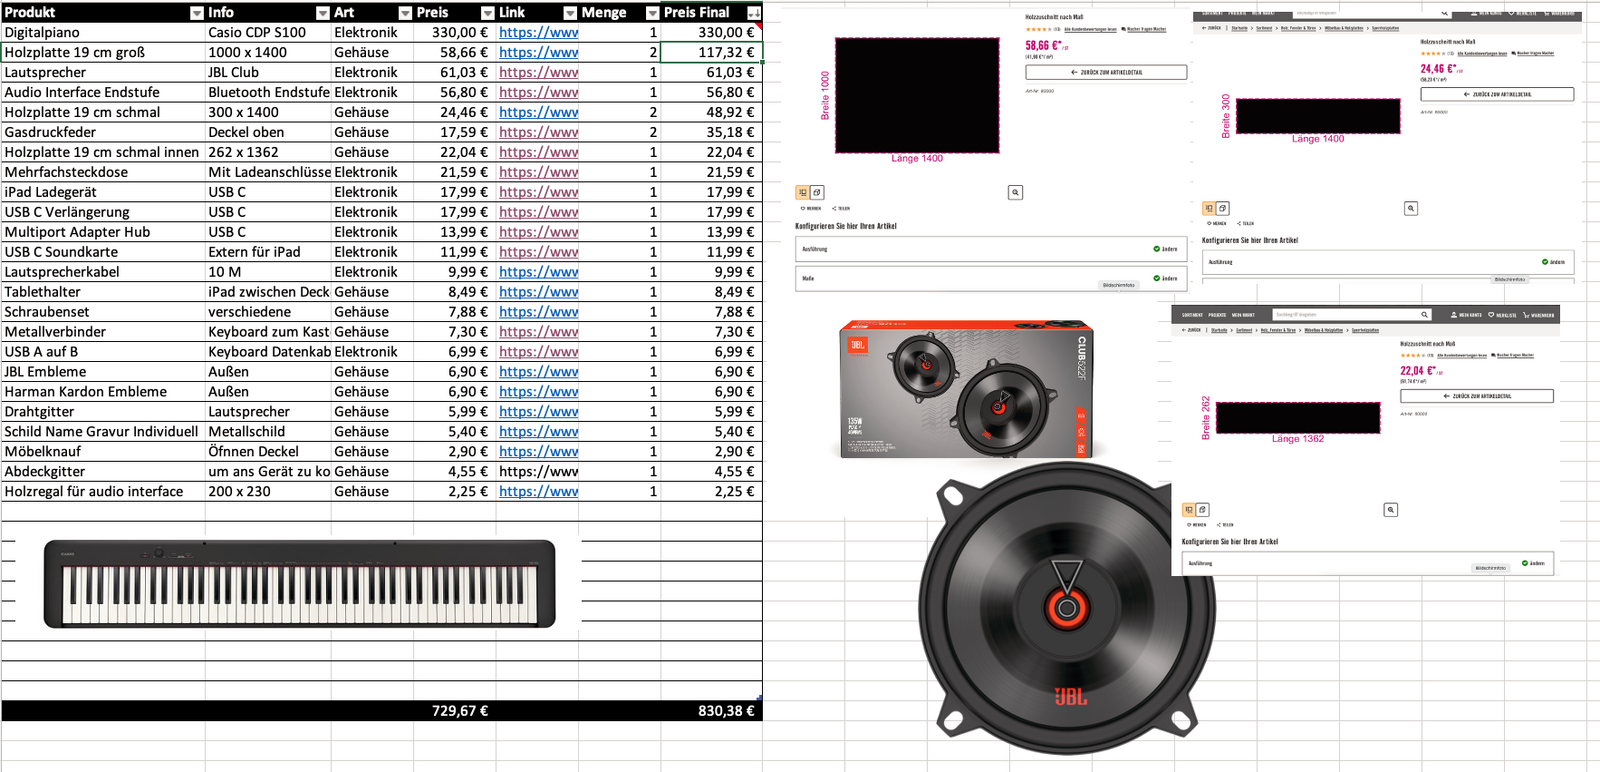Open the link in the JBL Embleme row
Image resolution: width=1600 pixels, height=772 pixels.
coord(538,372)
